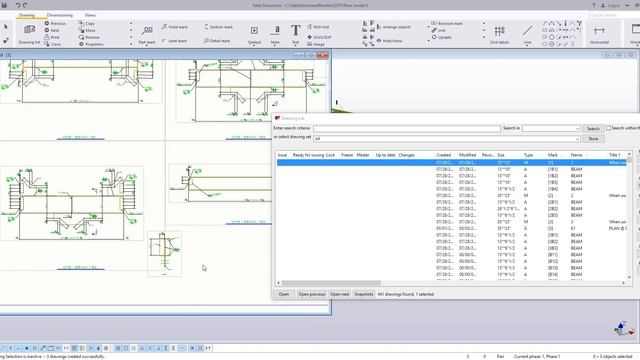Click the Undo arrow icon
The image size is (640, 360).
18,5
